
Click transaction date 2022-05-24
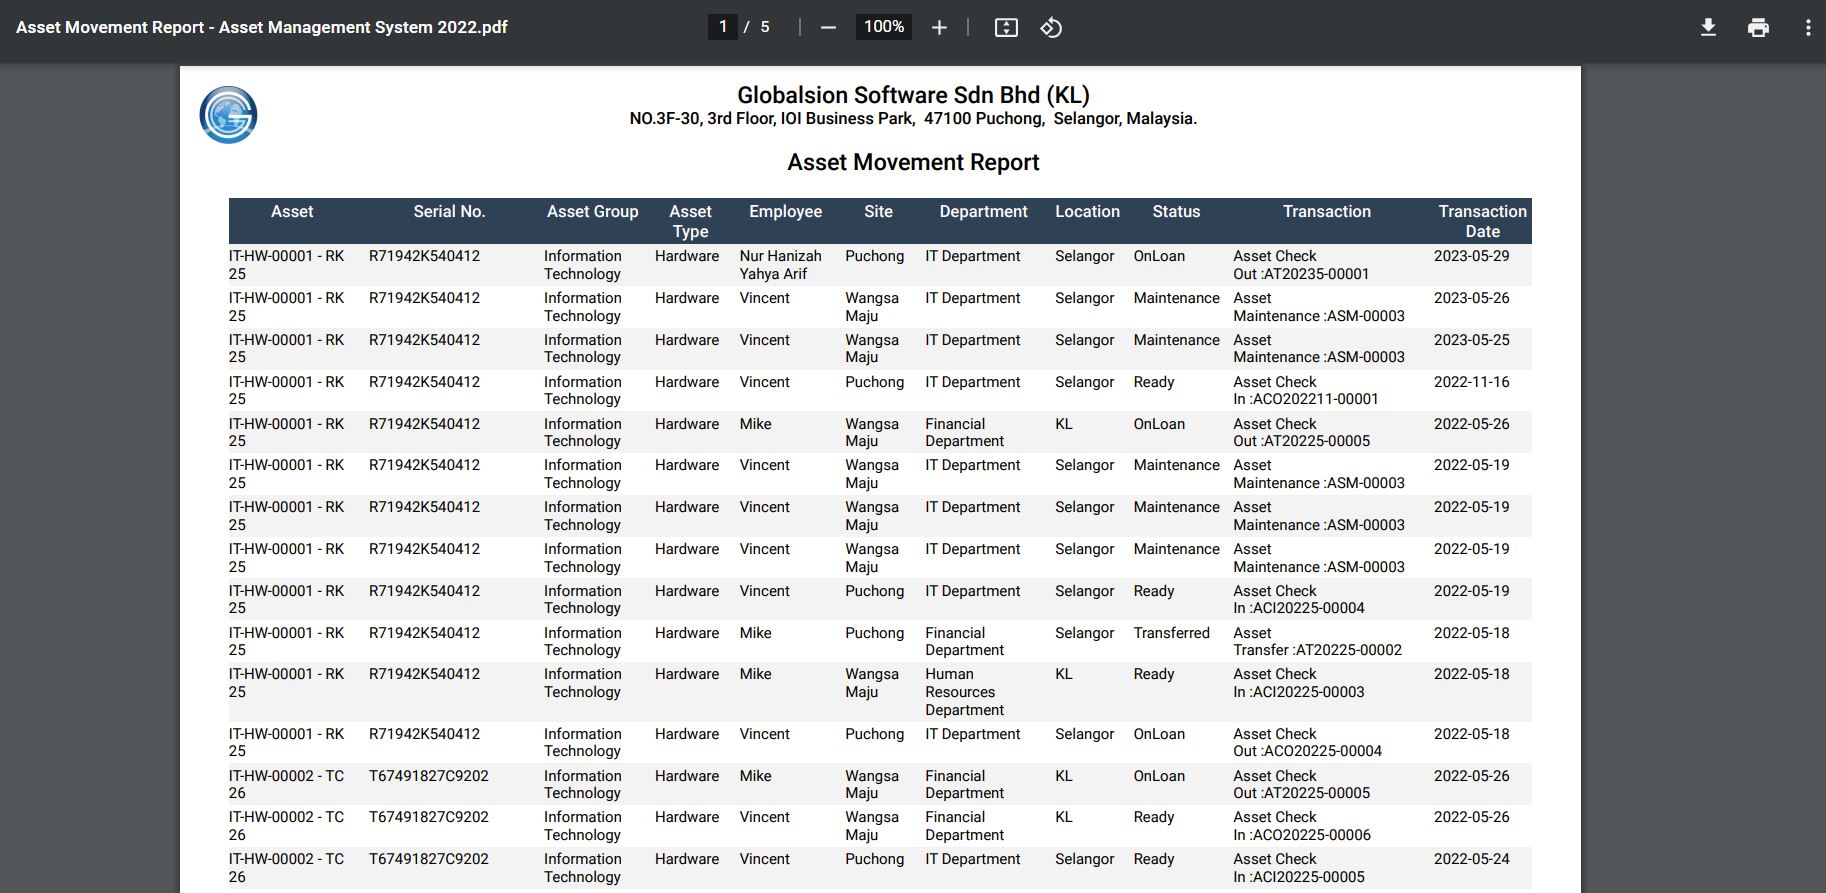[x=1471, y=859]
